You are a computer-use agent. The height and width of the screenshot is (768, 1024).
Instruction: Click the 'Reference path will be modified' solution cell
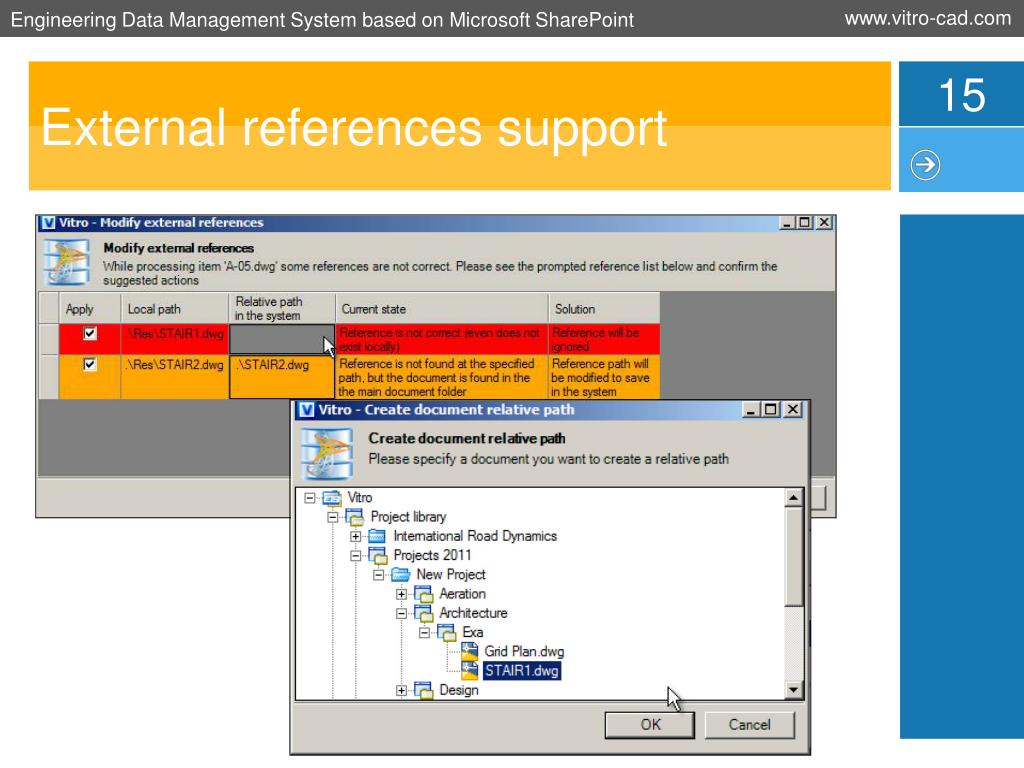coord(604,377)
